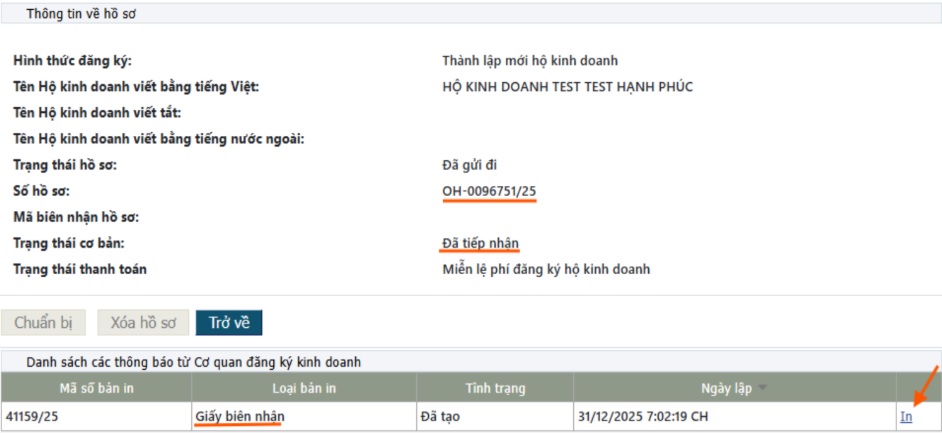The width and height of the screenshot is (942, 433).
Task: Click 'HỘ KINH DOANH TEST TEST HẠNH PHÚC'
Action: point(567,87)
